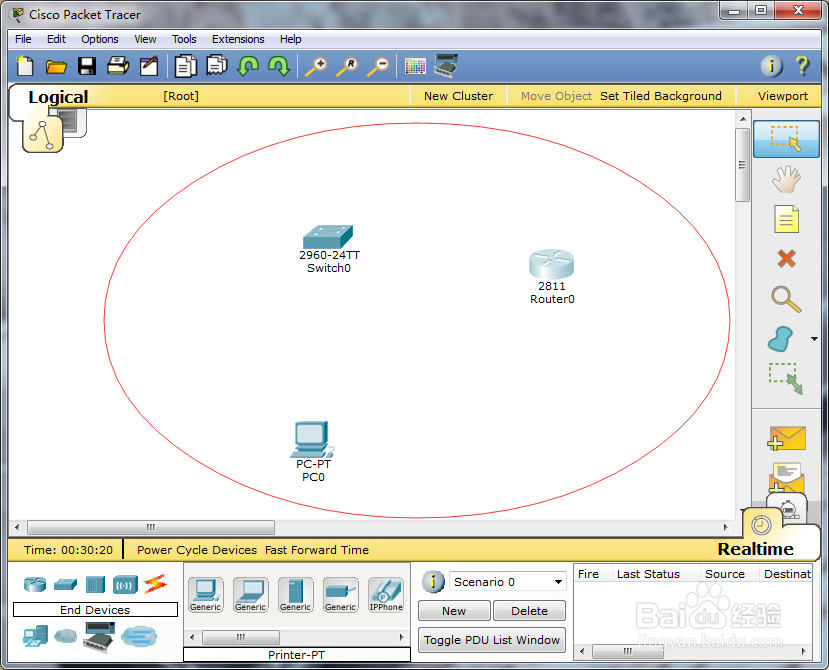Switch to the Logical workspace tab
Screen dimensions: 829x670
(x=58, y=97)
